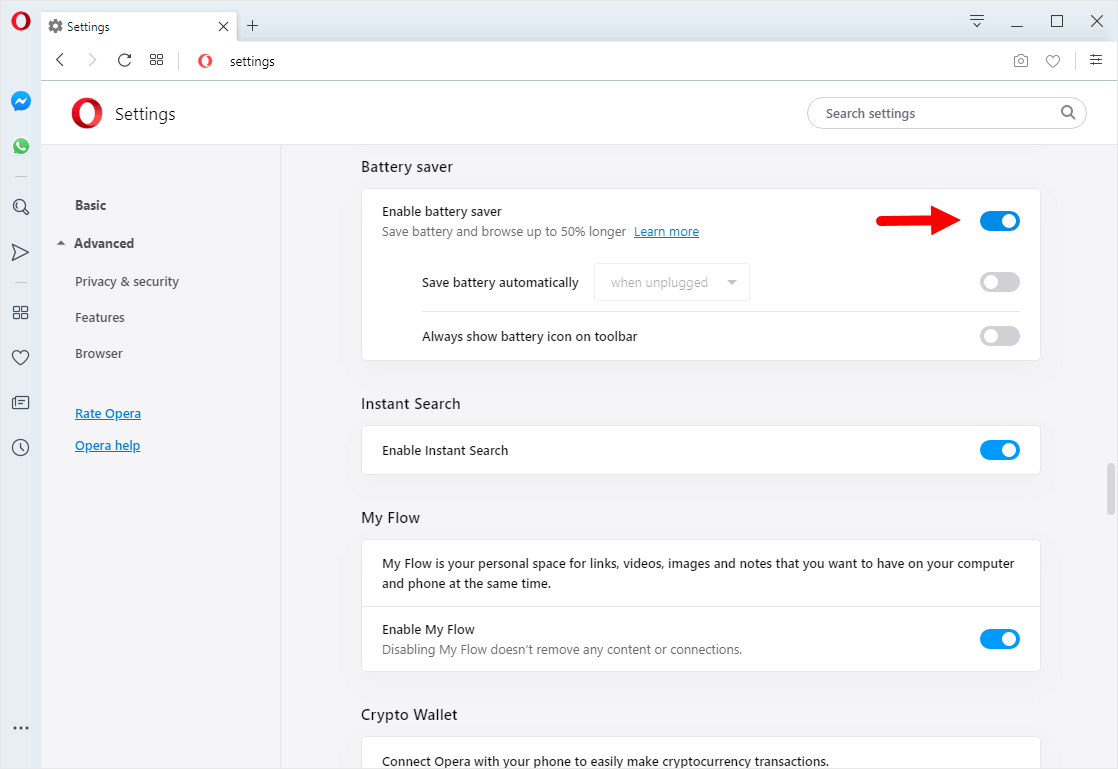This screenshot has height=769, width=1118.
Task: Open battery saver Learn more link
Action: tap(666, 232)
